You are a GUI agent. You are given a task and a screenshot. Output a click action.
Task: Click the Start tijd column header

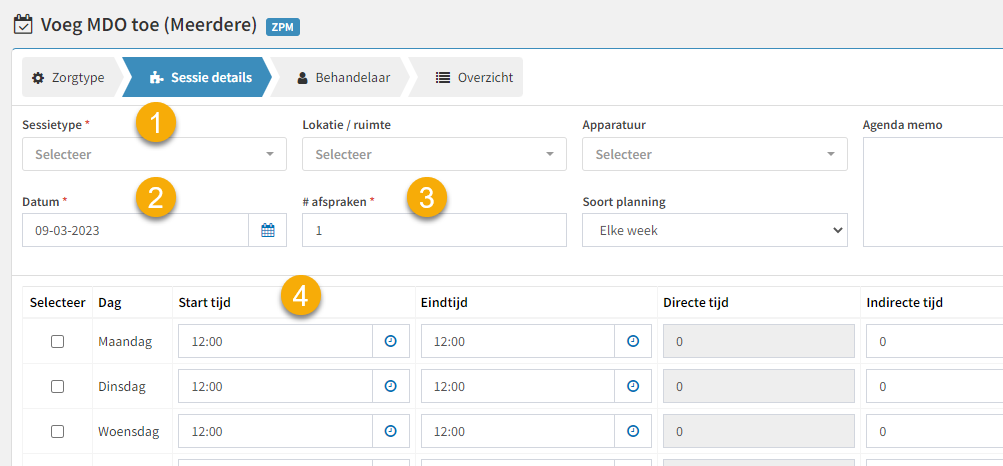coord(204,303)
